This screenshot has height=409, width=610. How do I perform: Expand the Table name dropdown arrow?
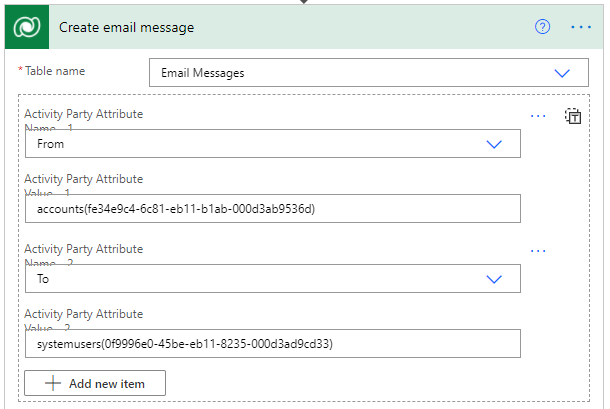(562, 73)
